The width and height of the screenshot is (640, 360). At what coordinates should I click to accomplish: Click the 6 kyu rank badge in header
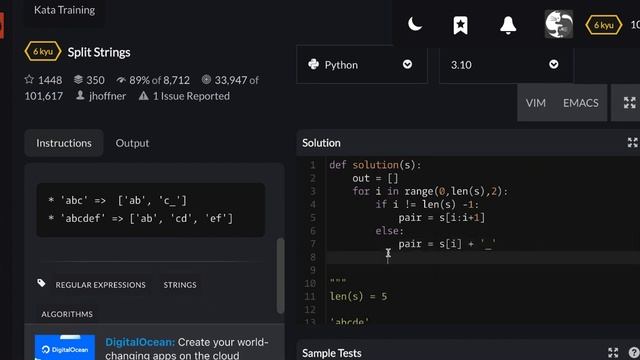[x=604, y=25]
